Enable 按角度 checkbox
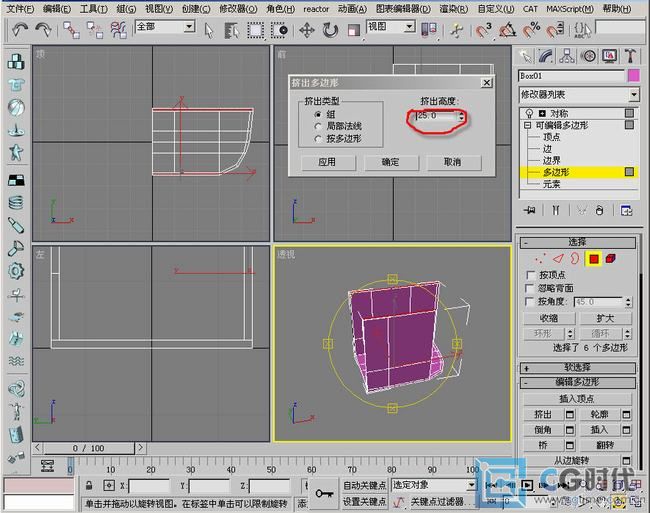650x513 pixels. [530, 302]
